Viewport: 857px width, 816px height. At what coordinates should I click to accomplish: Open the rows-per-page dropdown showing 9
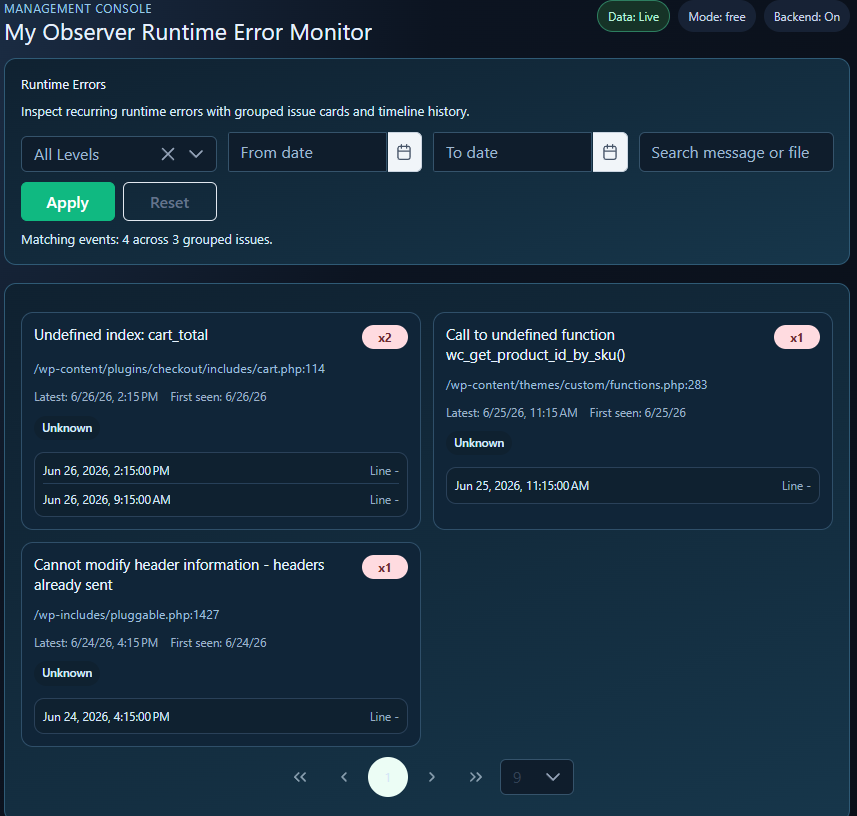[x=537, y=777]
